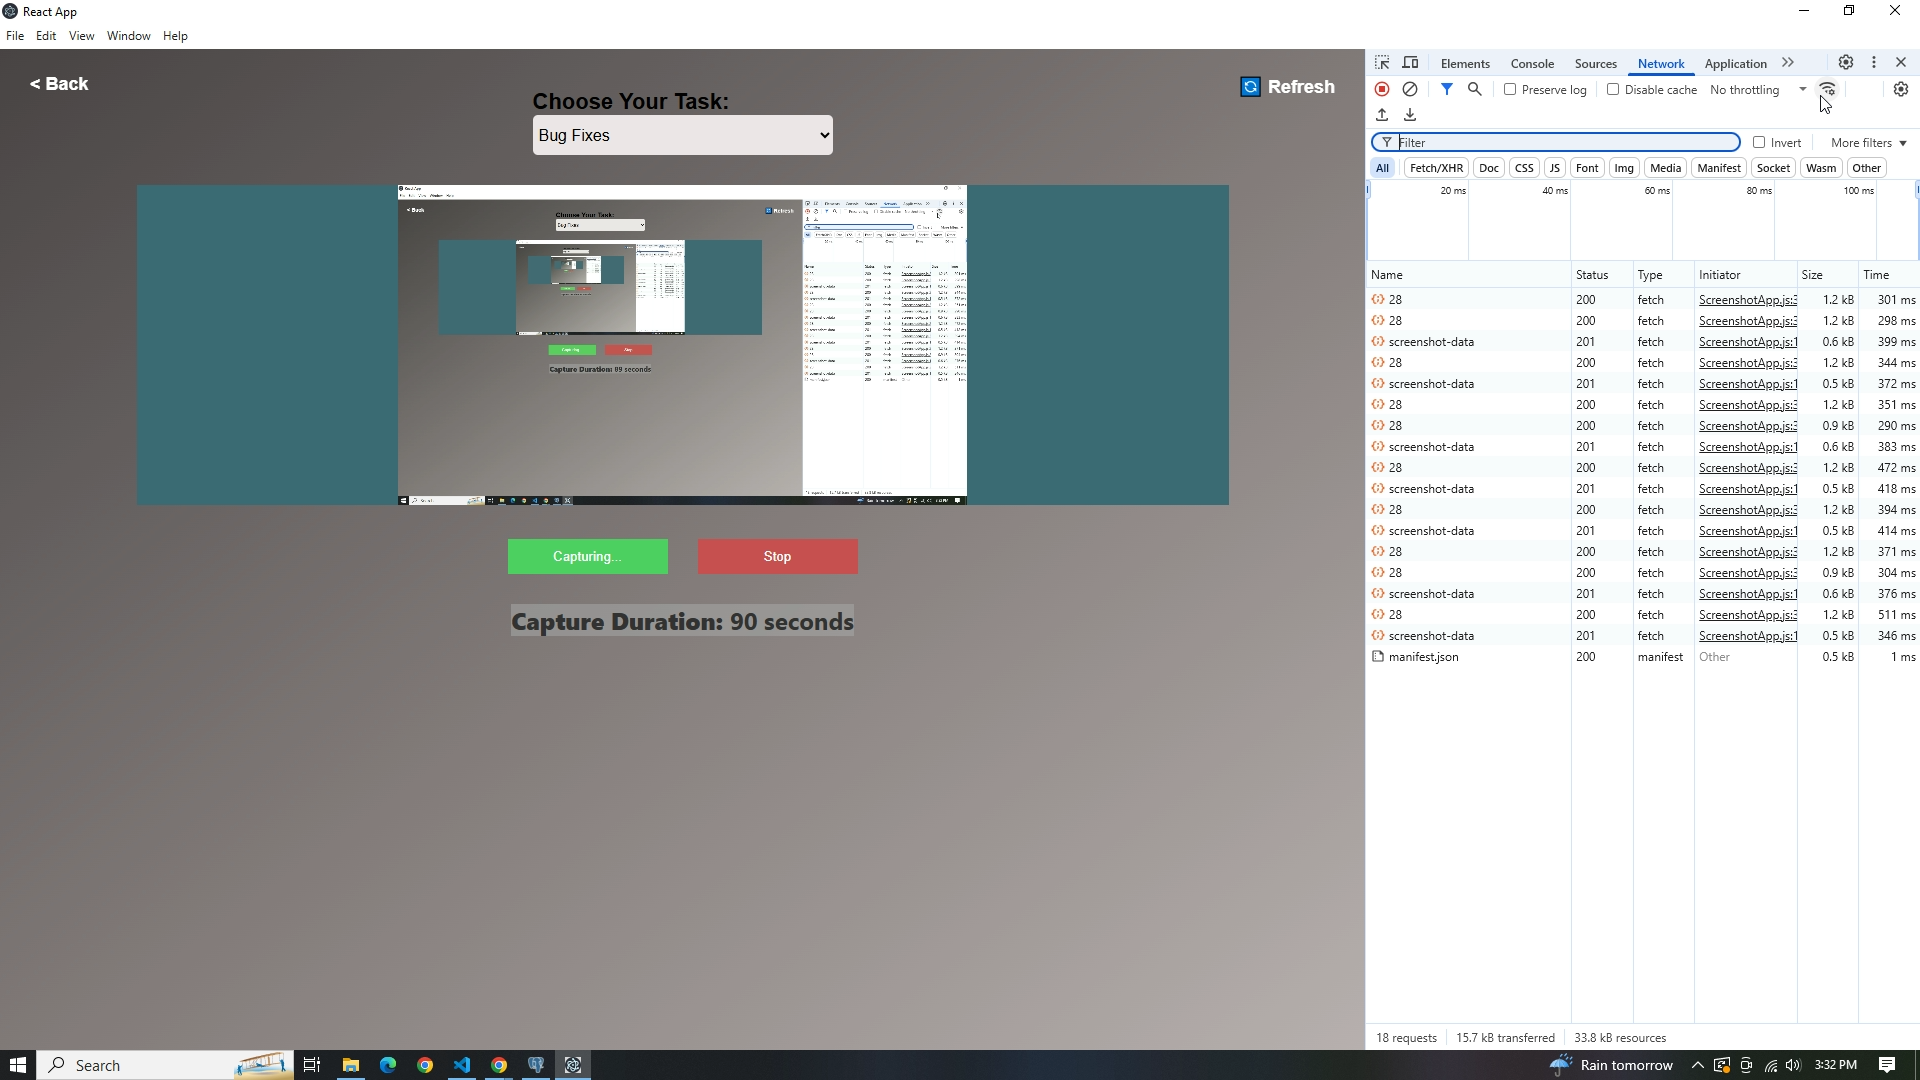Open the network search magnifier
Viewport: 1920px width, 1080px height.
(x=1474, y=89)
